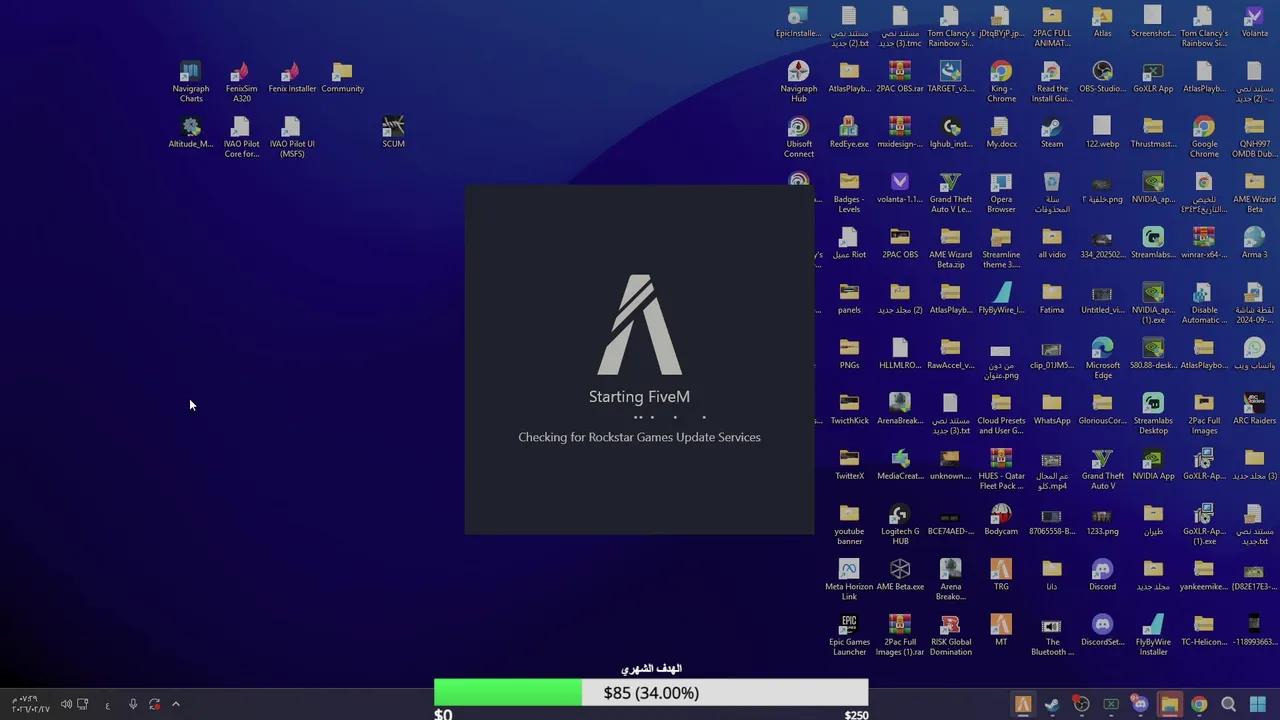
Task: Open the Volanta desktop shortcut
Action: coord(1254,22)
